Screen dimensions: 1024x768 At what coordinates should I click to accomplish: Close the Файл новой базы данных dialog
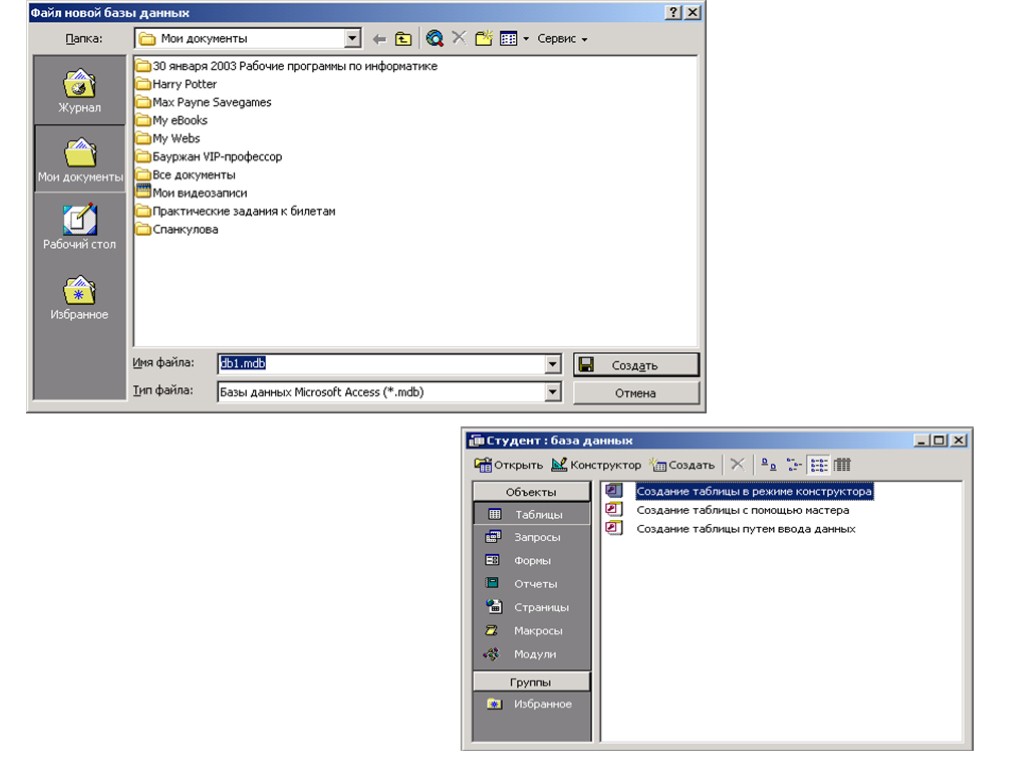693,12
